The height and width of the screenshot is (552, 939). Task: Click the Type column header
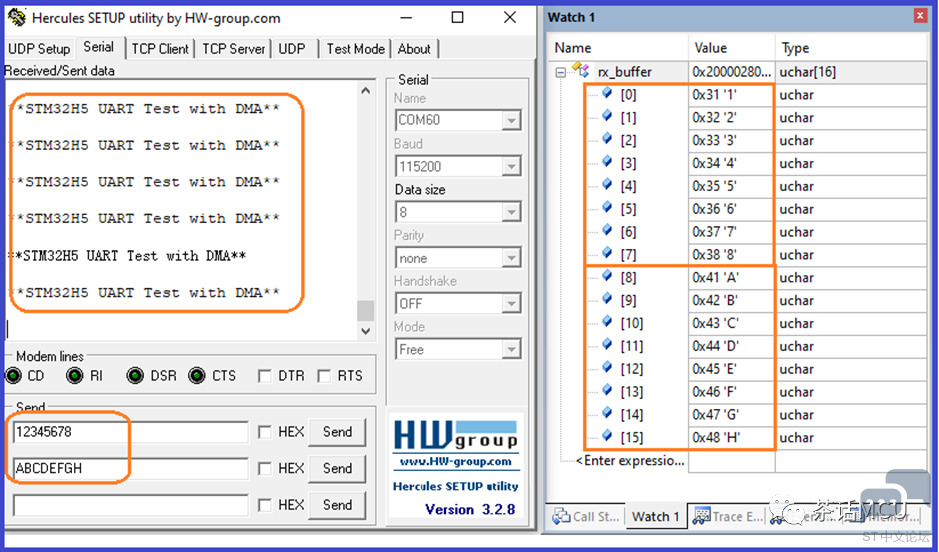[852, 48]
